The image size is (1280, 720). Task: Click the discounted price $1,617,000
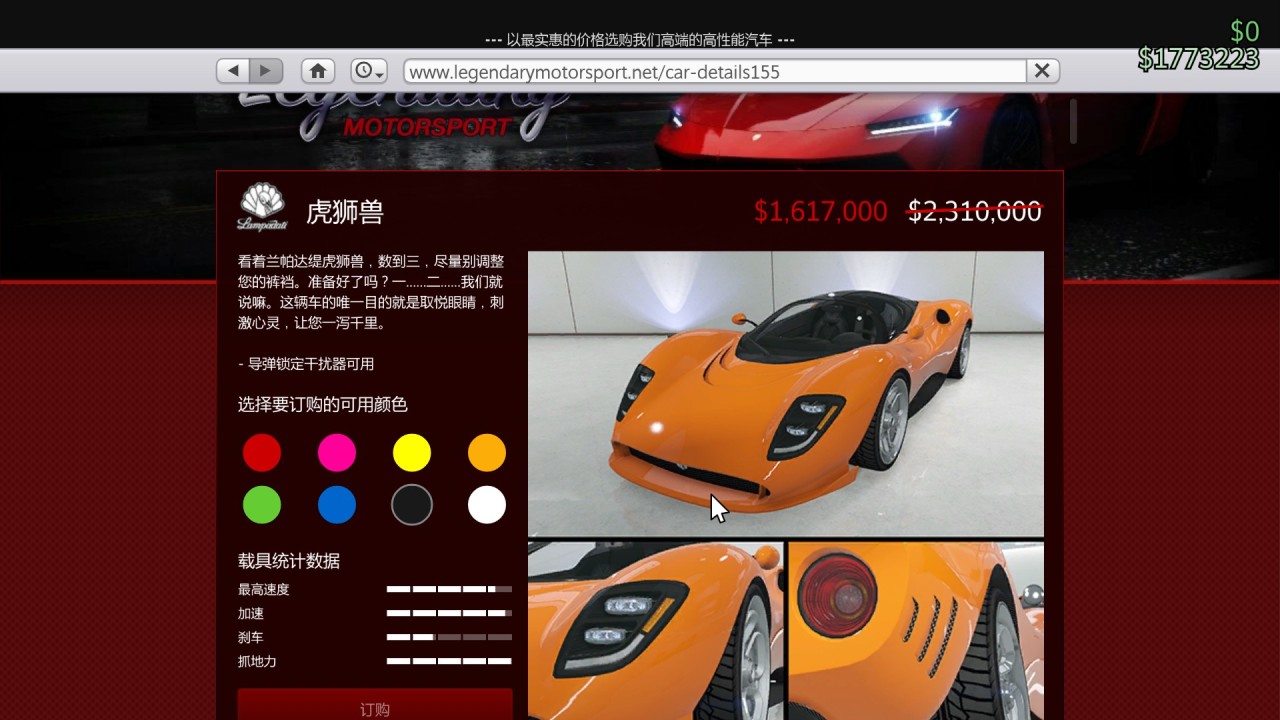[x=821, y=212]
